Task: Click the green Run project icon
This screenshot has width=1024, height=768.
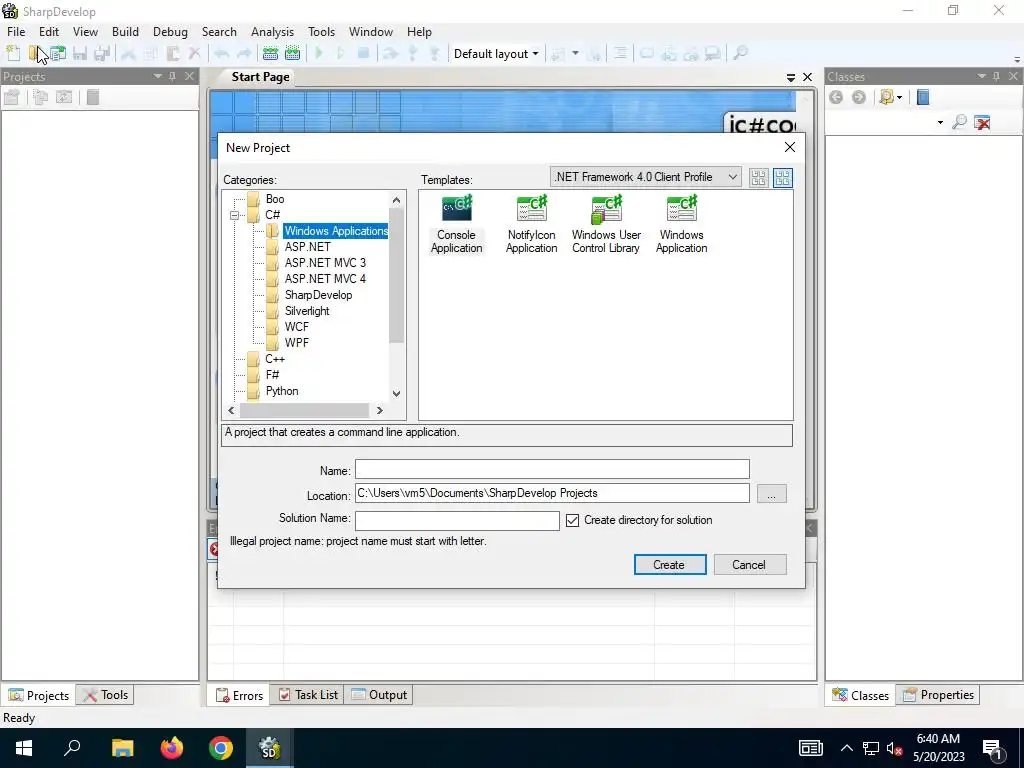Action: point(319,54)
